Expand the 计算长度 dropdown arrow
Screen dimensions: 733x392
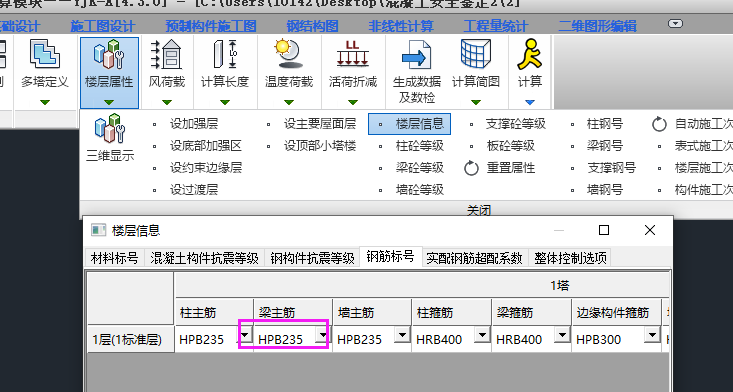225,102
